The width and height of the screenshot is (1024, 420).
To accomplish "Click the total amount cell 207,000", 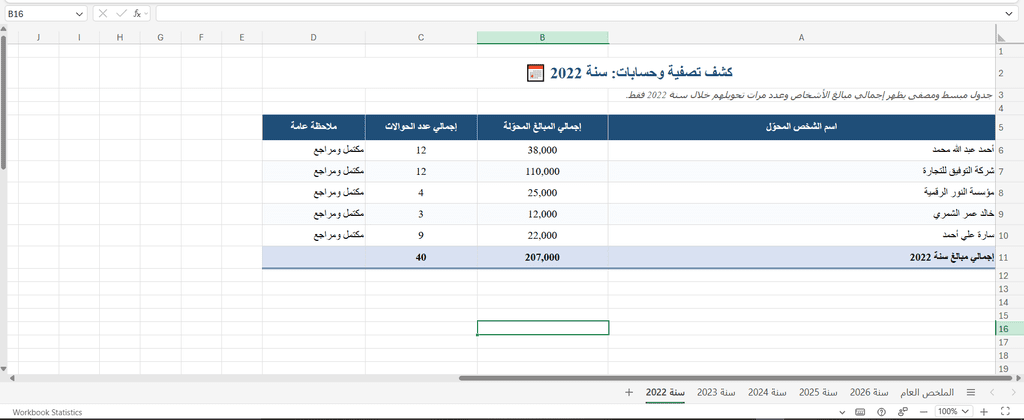I will (543, 257).
